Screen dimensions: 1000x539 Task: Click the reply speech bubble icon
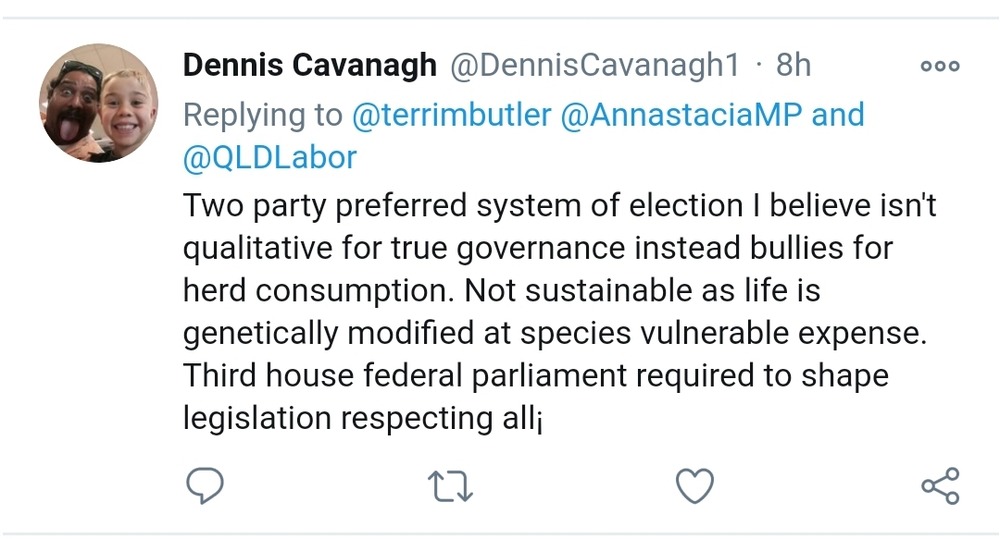[x=205, y=486]
